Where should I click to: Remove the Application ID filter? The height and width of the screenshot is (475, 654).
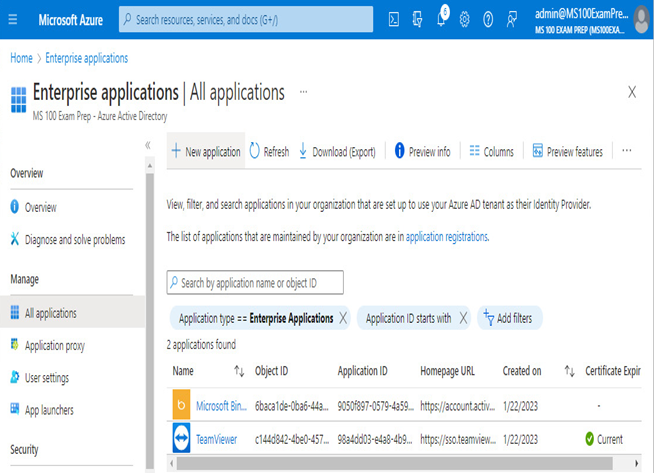pos(463,319)
